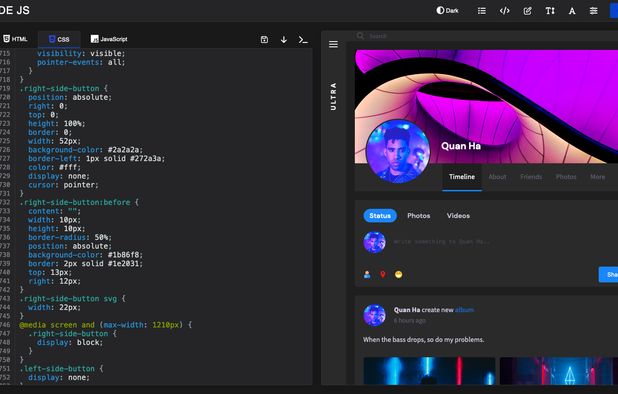618x394 pixels.
Task: Click the display: block code line
Action: pyautogui.click(x=70, y=342)
